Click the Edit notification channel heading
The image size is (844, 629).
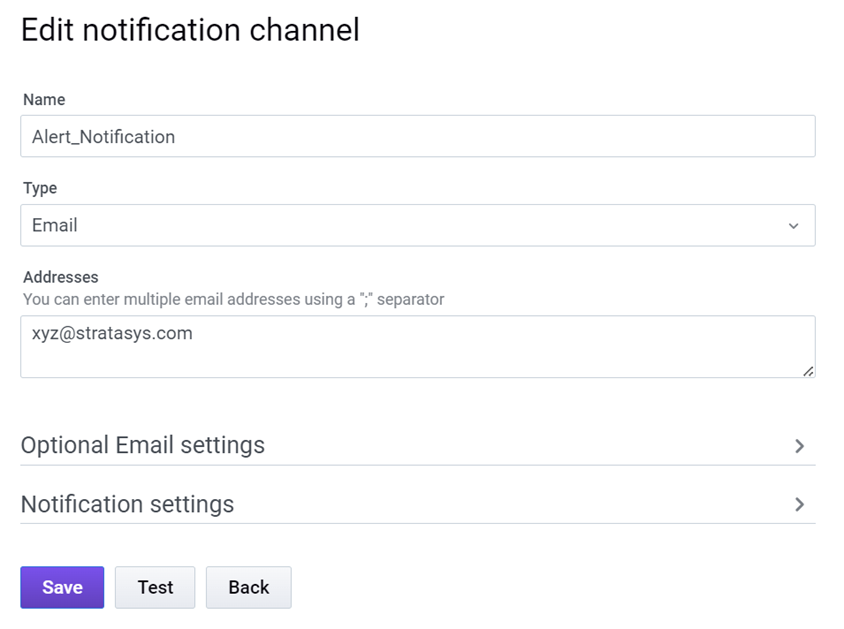tap(190, 30)
